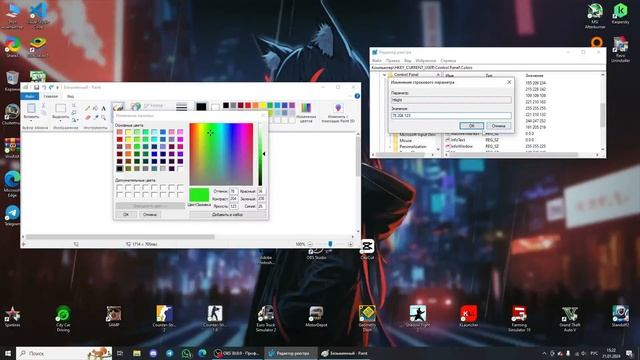Click Add to custom colors button
This screenshot has width=640, height=360.
(x=227, y=214)
